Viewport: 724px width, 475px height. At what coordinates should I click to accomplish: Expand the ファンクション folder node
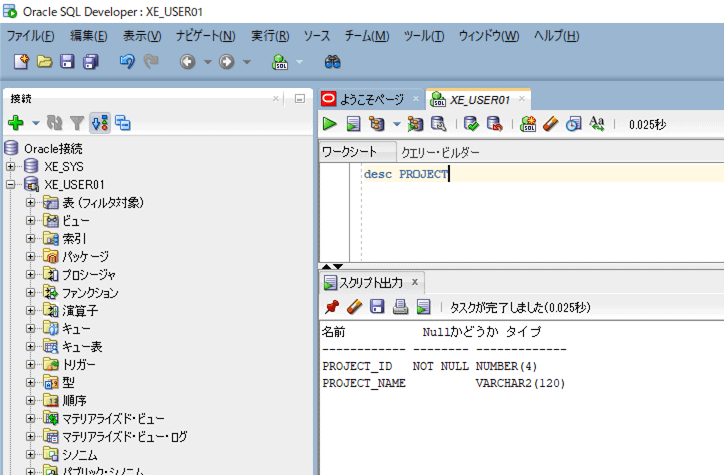tap(30, 293)
